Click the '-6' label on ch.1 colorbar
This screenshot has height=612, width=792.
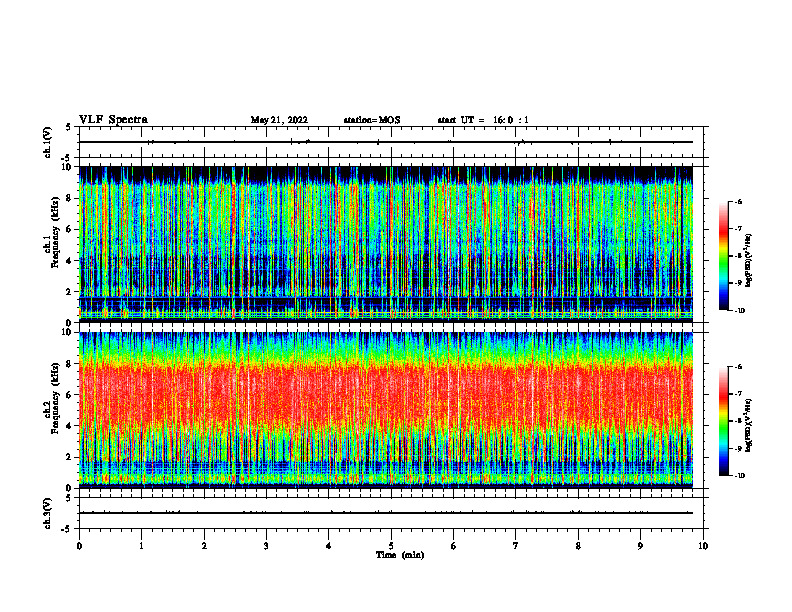(738, 201)
